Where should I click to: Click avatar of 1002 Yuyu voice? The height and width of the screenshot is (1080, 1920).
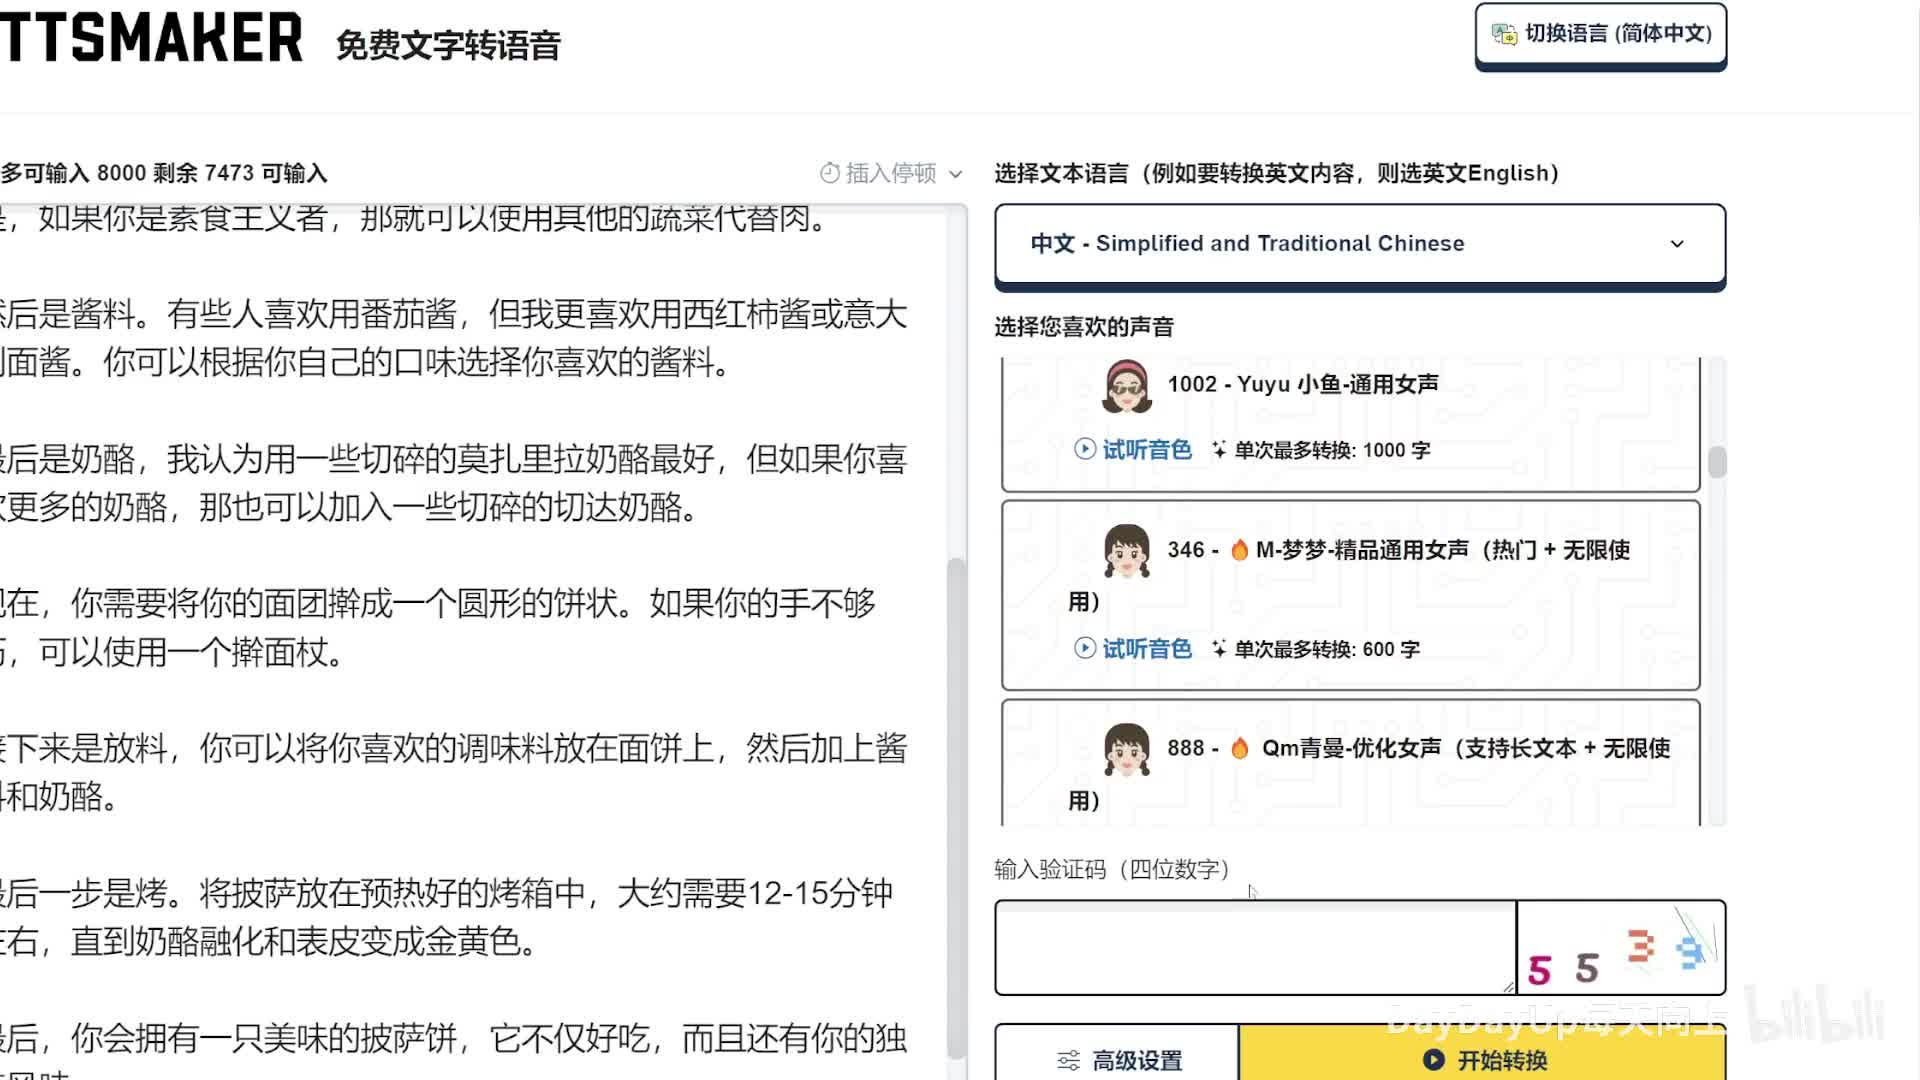[x=1127, y=387]
